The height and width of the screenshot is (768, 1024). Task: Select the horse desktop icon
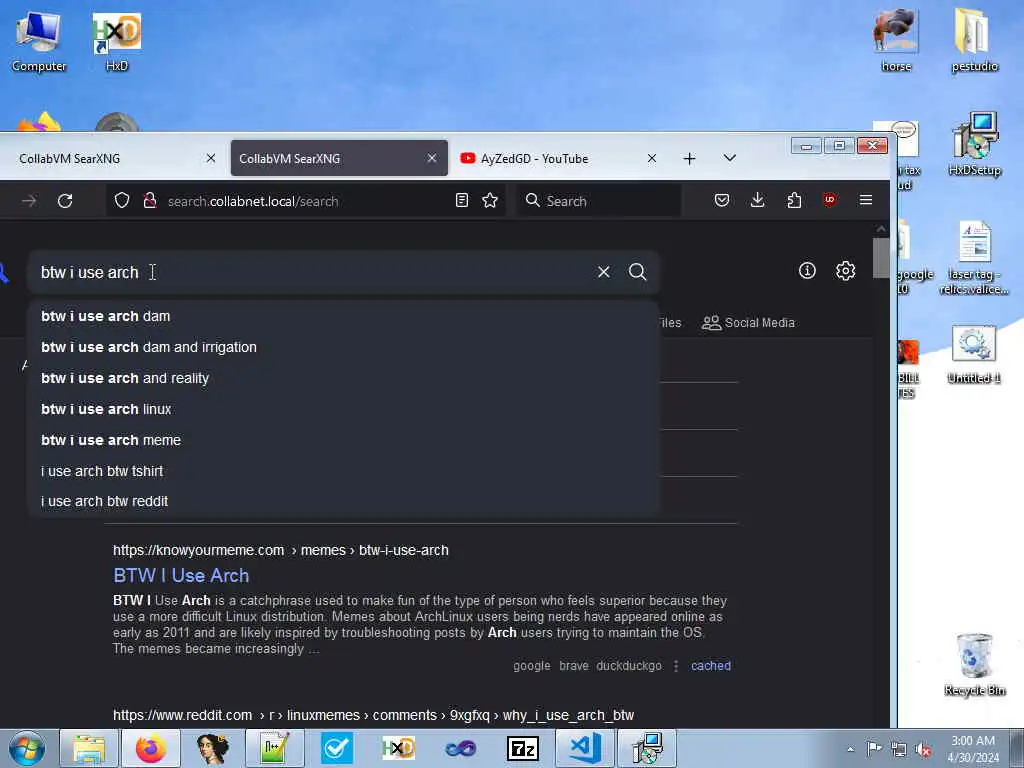pos(896,40)
